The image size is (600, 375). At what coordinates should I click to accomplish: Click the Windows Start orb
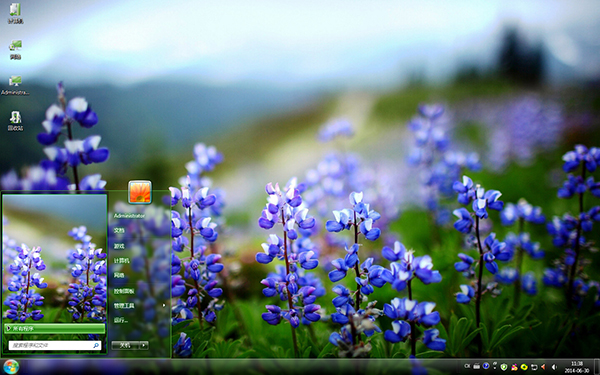pyautogui.click(x=10, y=367)
